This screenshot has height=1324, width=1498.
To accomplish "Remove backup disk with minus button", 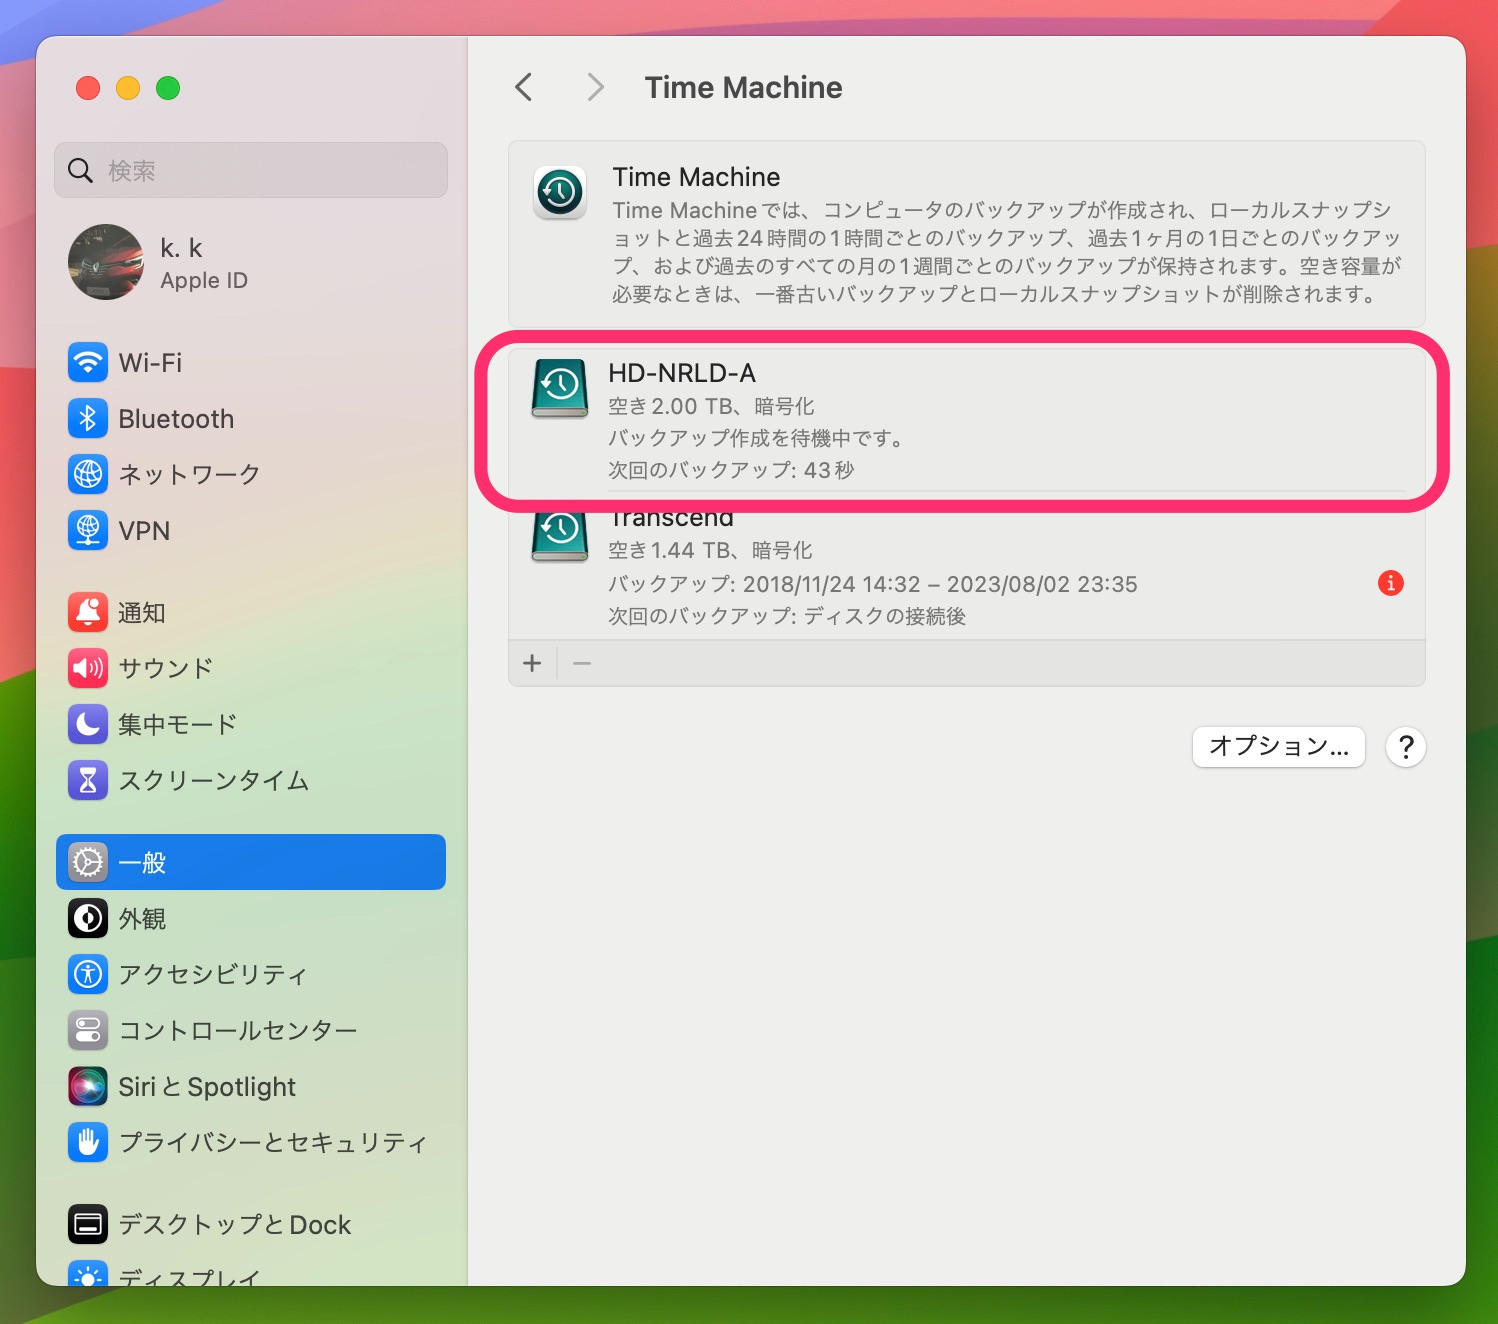I will click(x=582, y=663).
